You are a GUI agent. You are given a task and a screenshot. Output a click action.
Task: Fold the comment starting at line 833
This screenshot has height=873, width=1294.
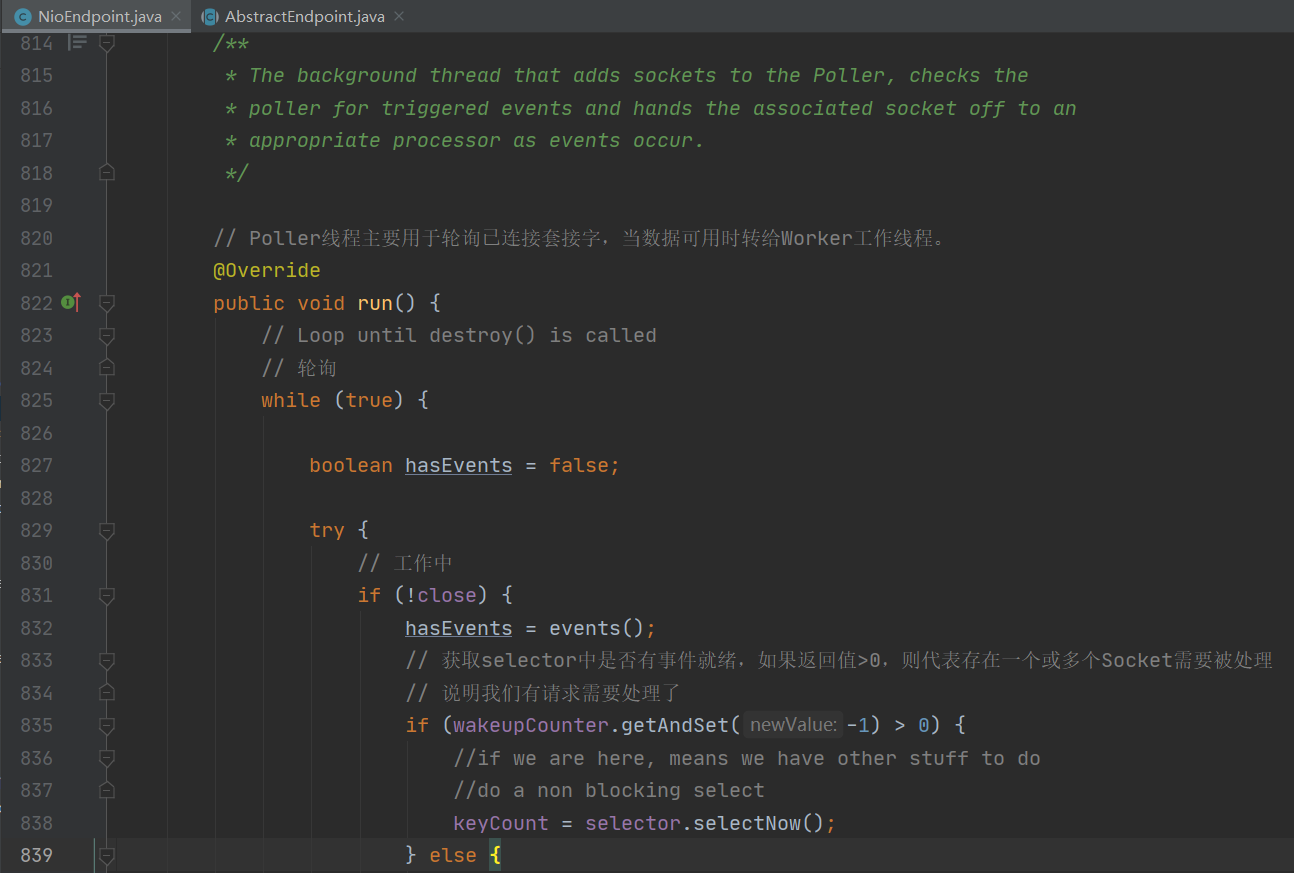tap(107, 660)
